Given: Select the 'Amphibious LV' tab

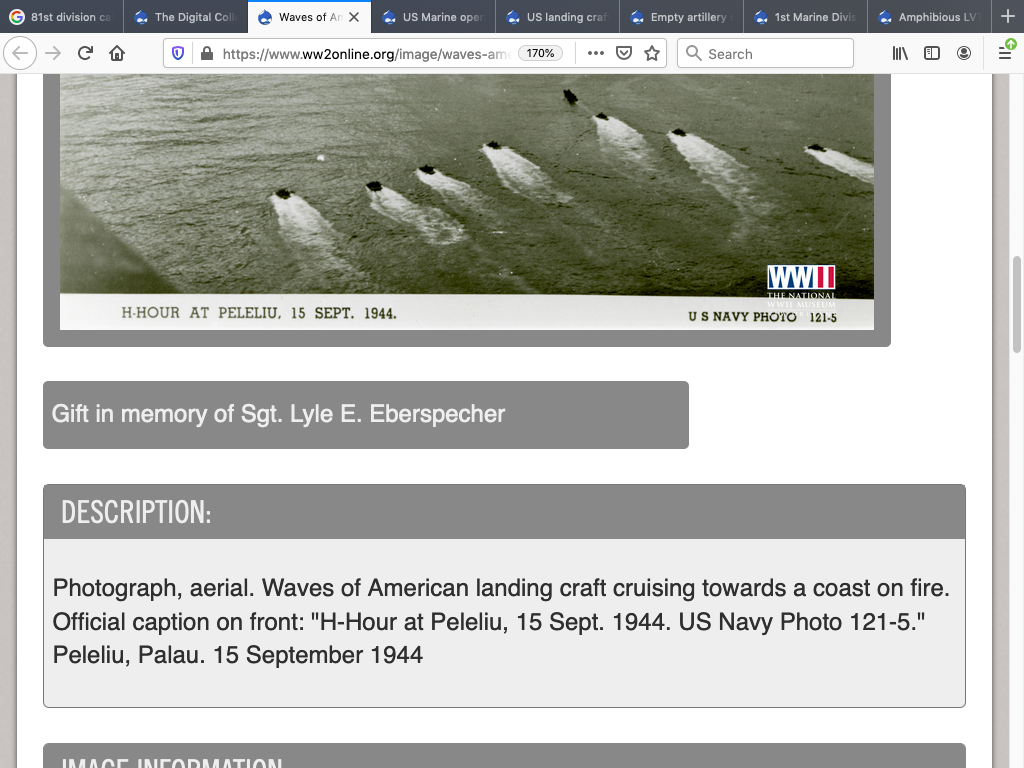Looking at the screenshot, I should point(930,17).
